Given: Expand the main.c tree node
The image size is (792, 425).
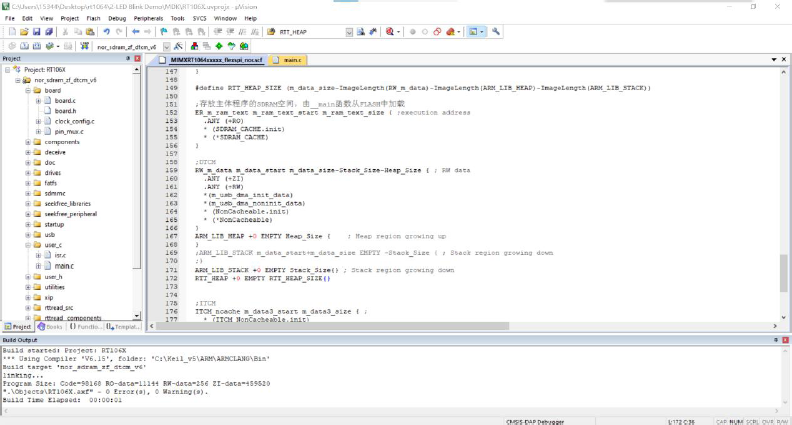Looking at the screenshot, I should click(38, 266).
